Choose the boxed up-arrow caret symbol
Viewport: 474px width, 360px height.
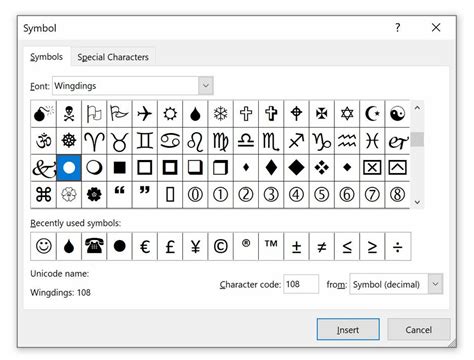[x=397, y=168]
